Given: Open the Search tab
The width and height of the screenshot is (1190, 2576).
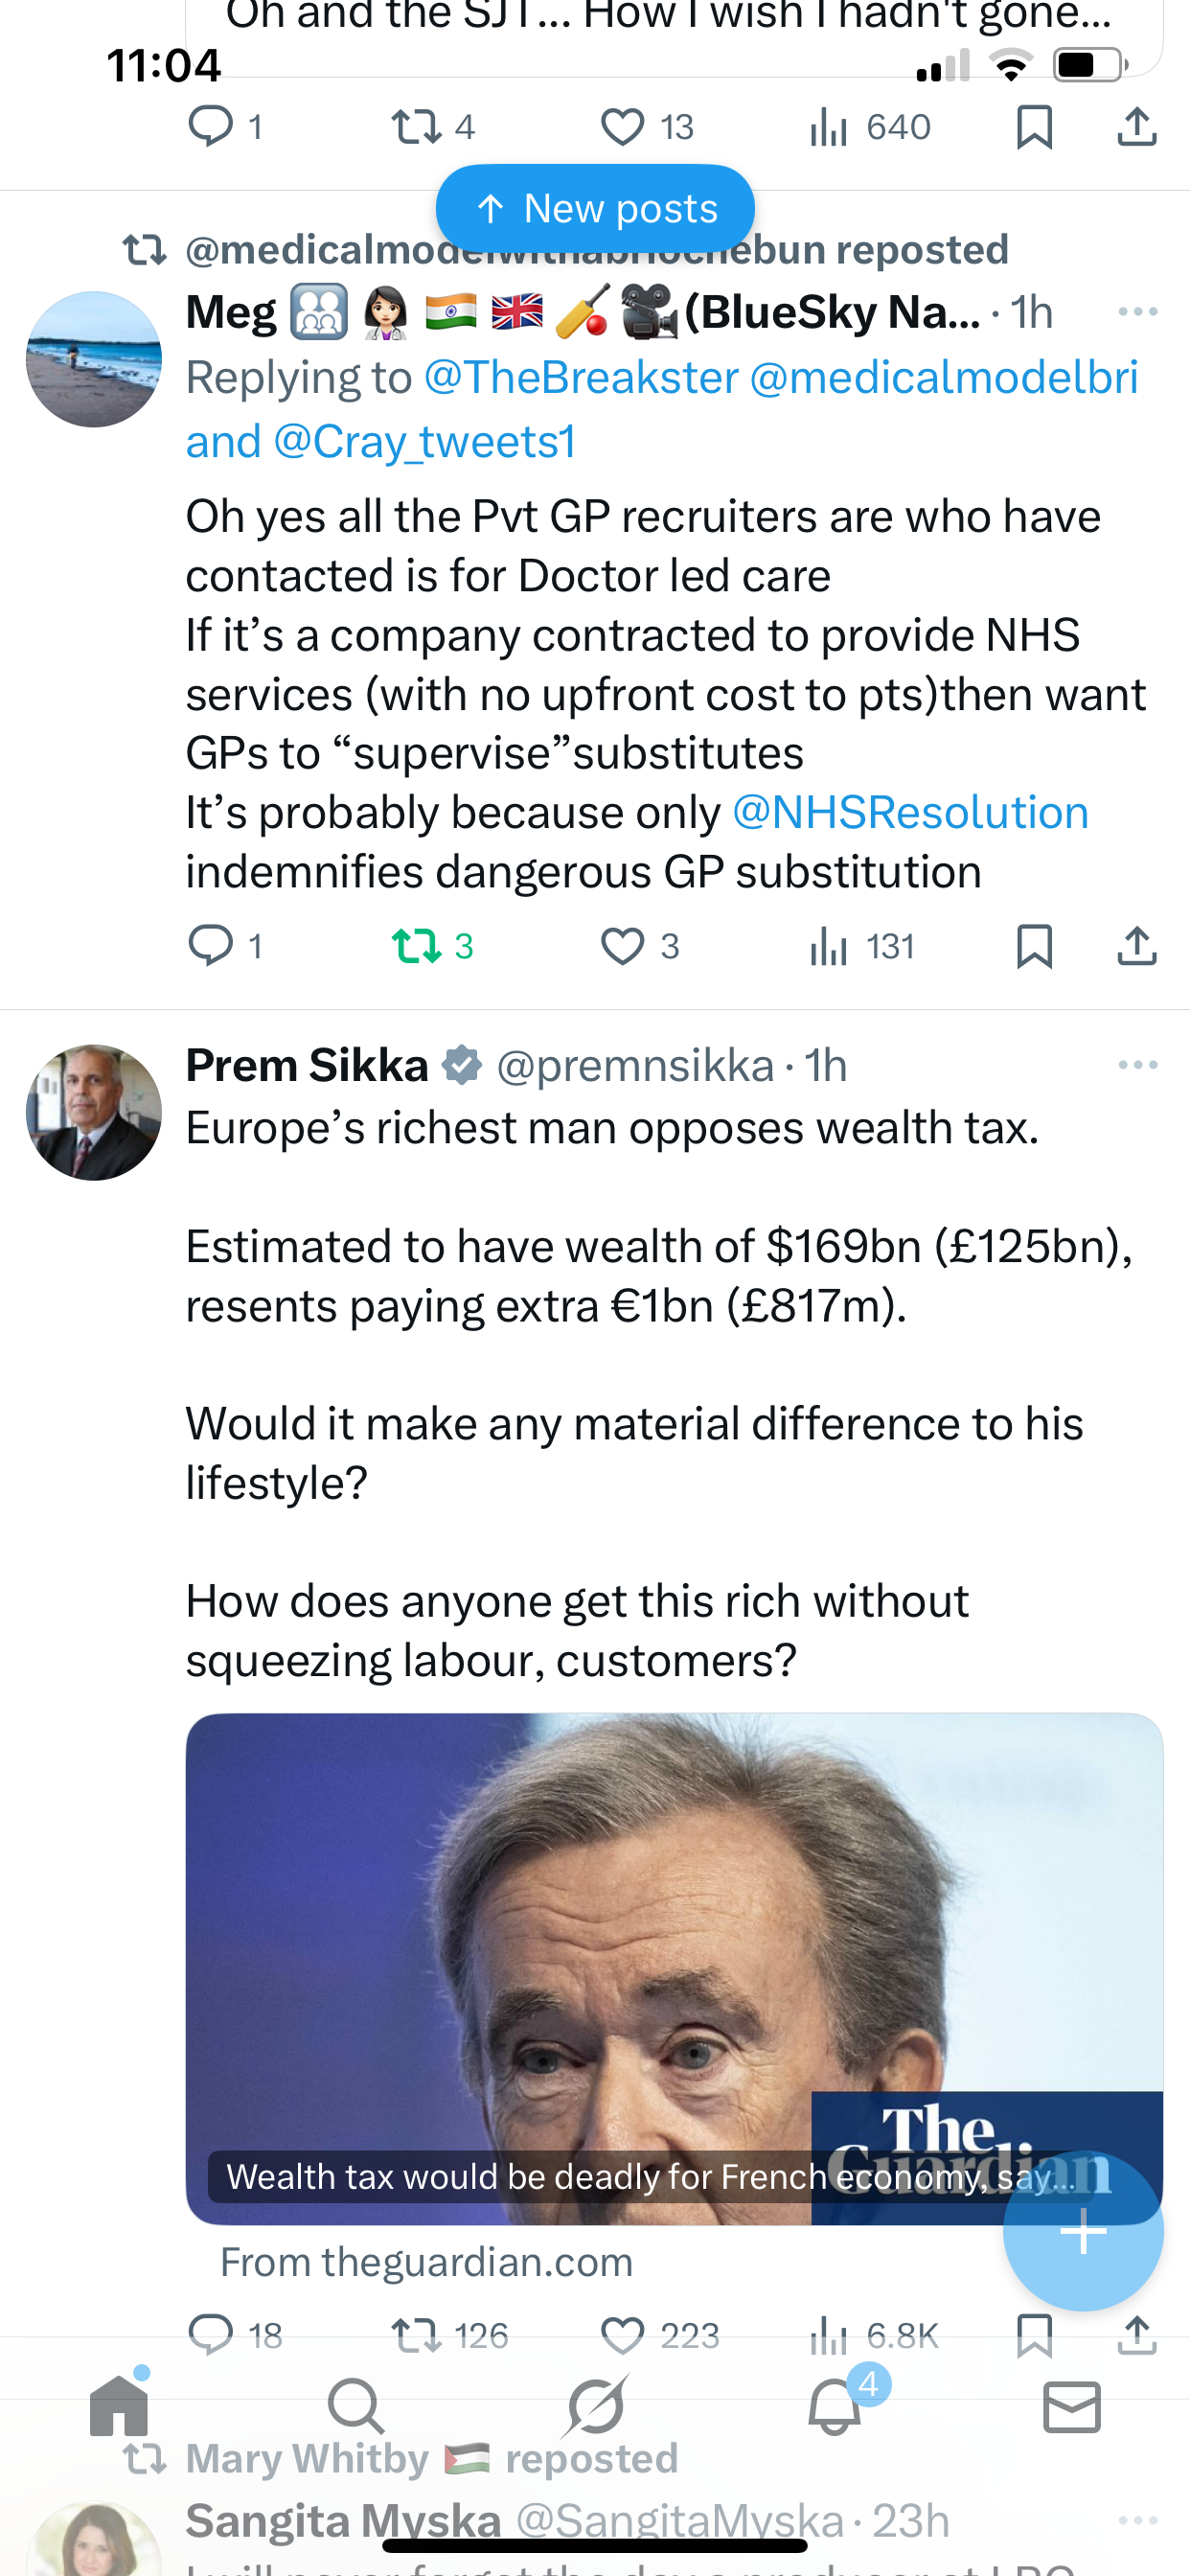Looking at the screenshot, I should 356,2406.
